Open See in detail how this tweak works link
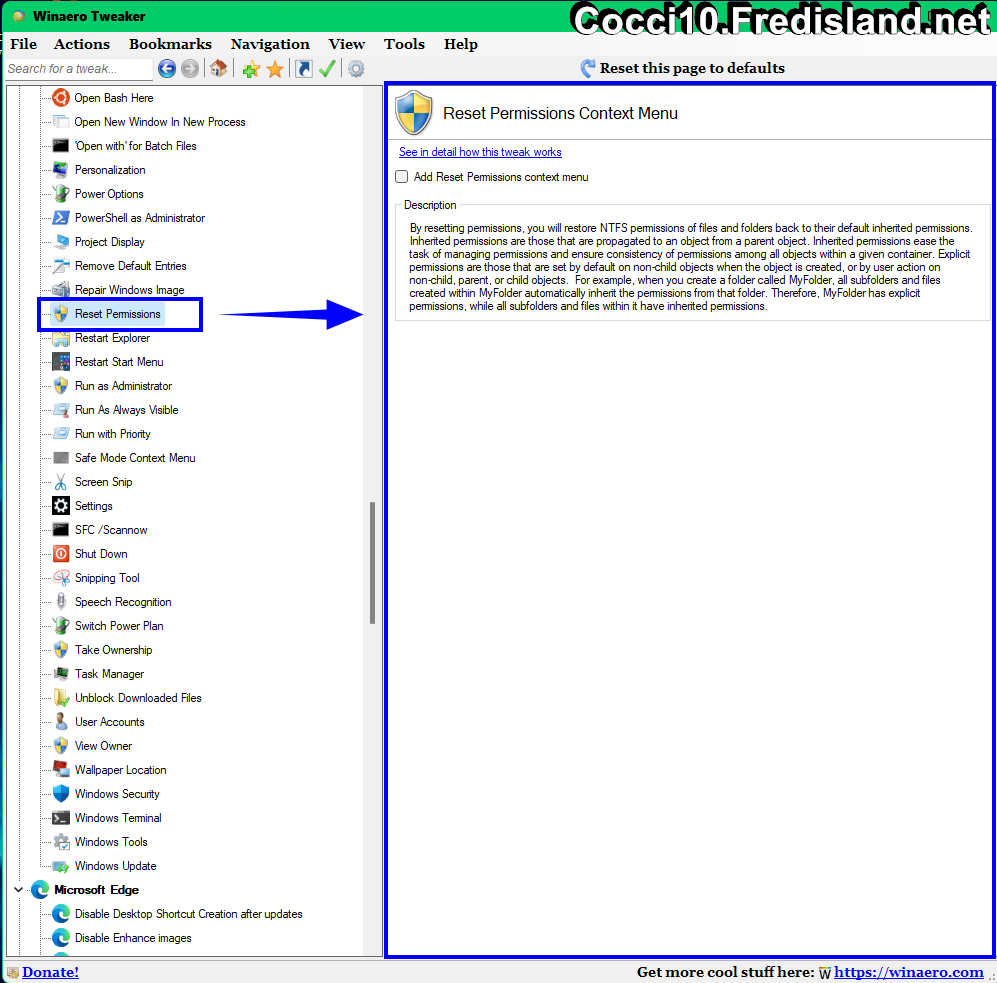Image resolution: width=997 pixels, height=983 pixels. [480, 152]
